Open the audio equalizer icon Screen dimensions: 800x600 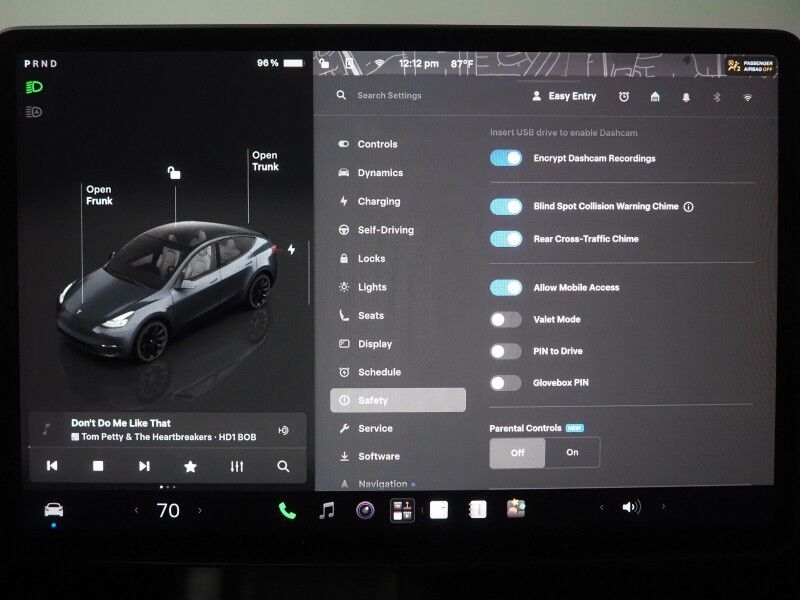coord(237,466)
